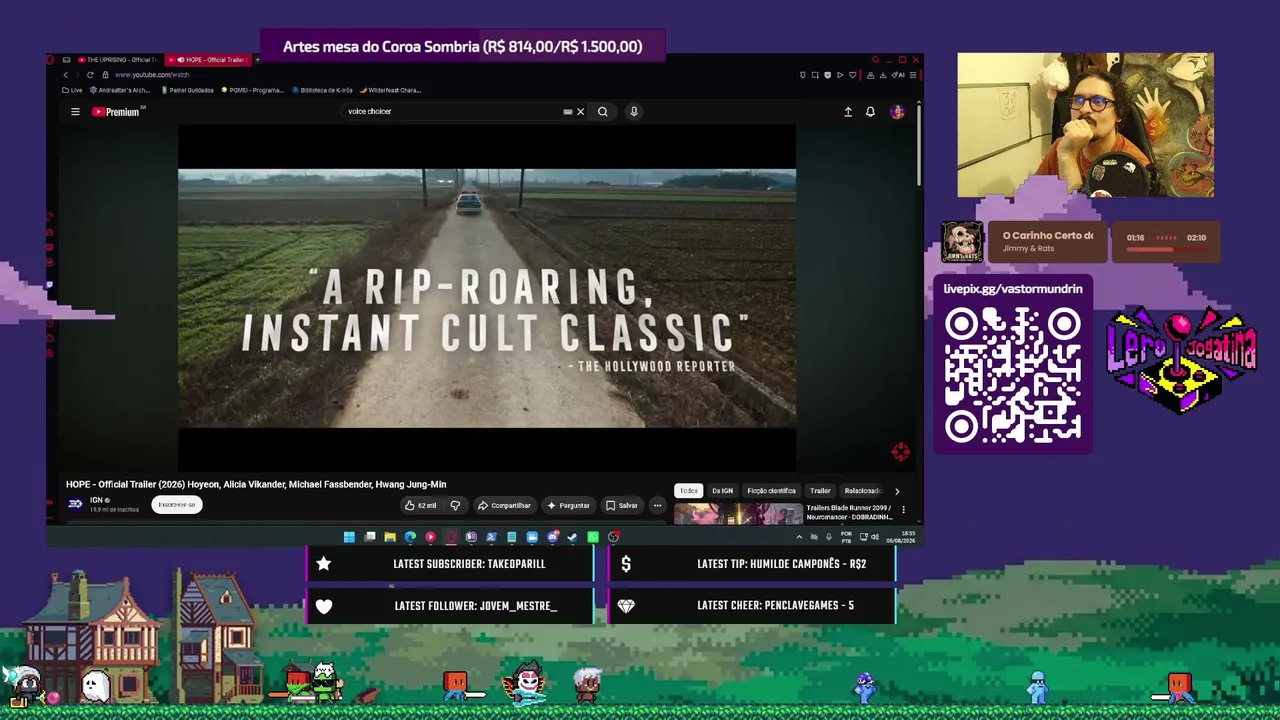1280x720 pixels.
Task: Reload the page with the browser refresh icon
Action: click(x=90, y=75)
